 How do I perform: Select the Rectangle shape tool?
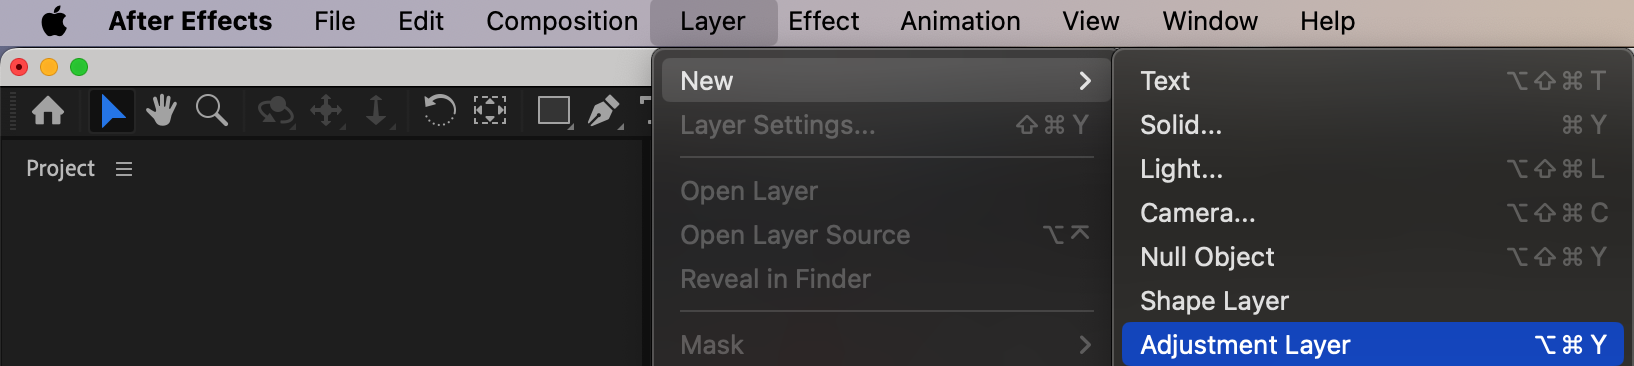point(554,111)
